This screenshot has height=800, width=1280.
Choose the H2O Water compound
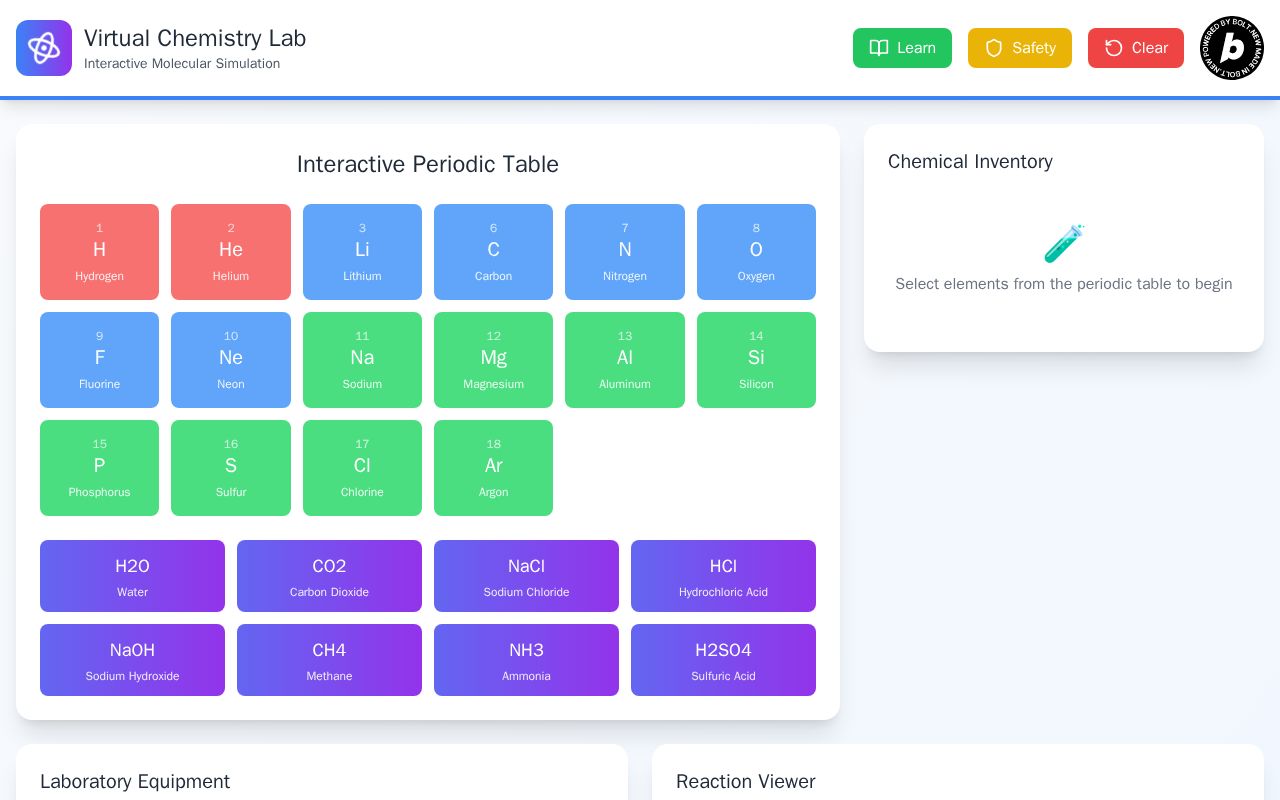point(132,576)
